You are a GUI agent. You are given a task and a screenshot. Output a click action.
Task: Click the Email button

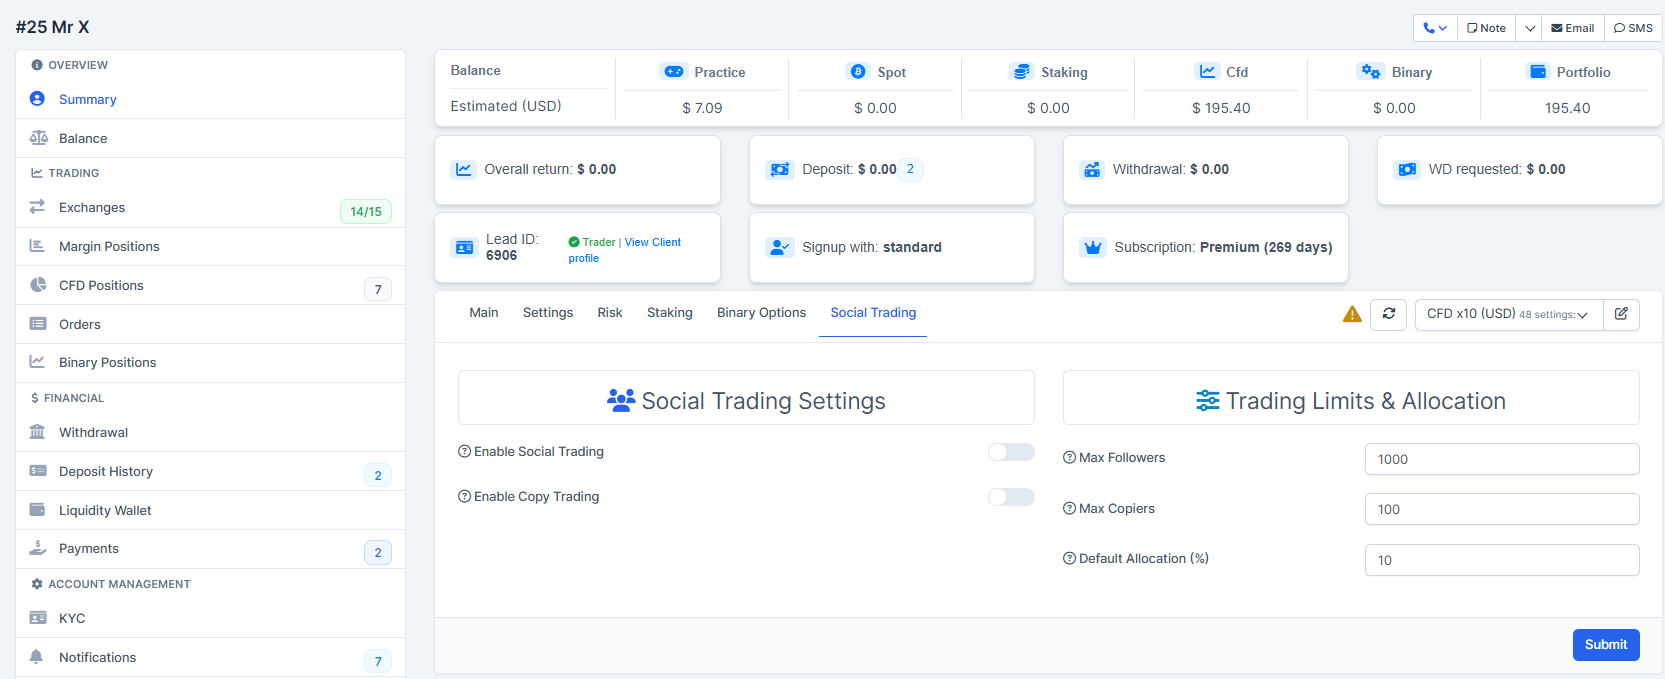click(x=1573, y=28)
